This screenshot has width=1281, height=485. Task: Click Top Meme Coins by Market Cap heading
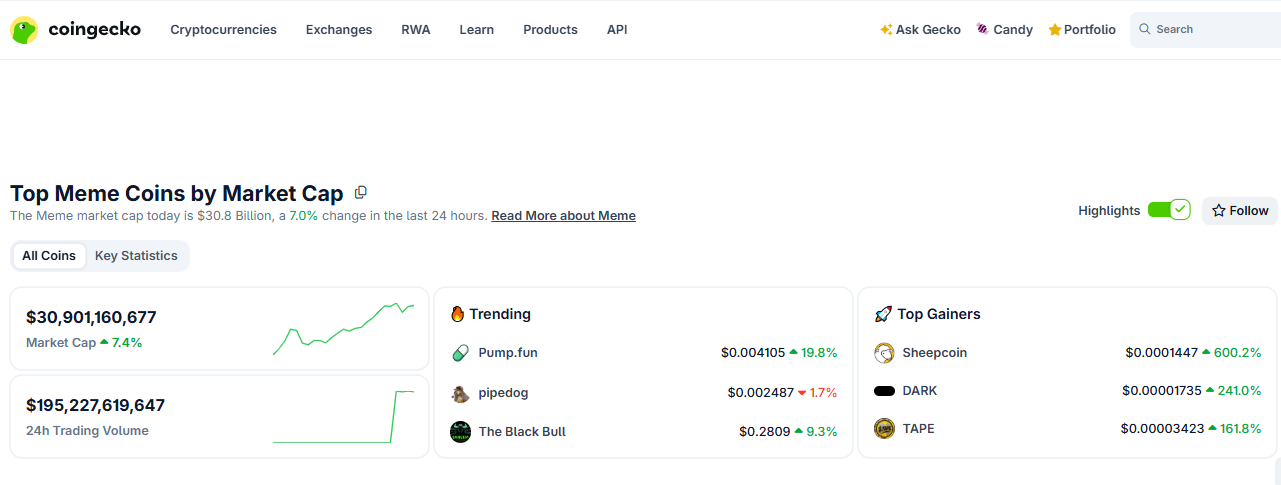[x=177, y=193]
